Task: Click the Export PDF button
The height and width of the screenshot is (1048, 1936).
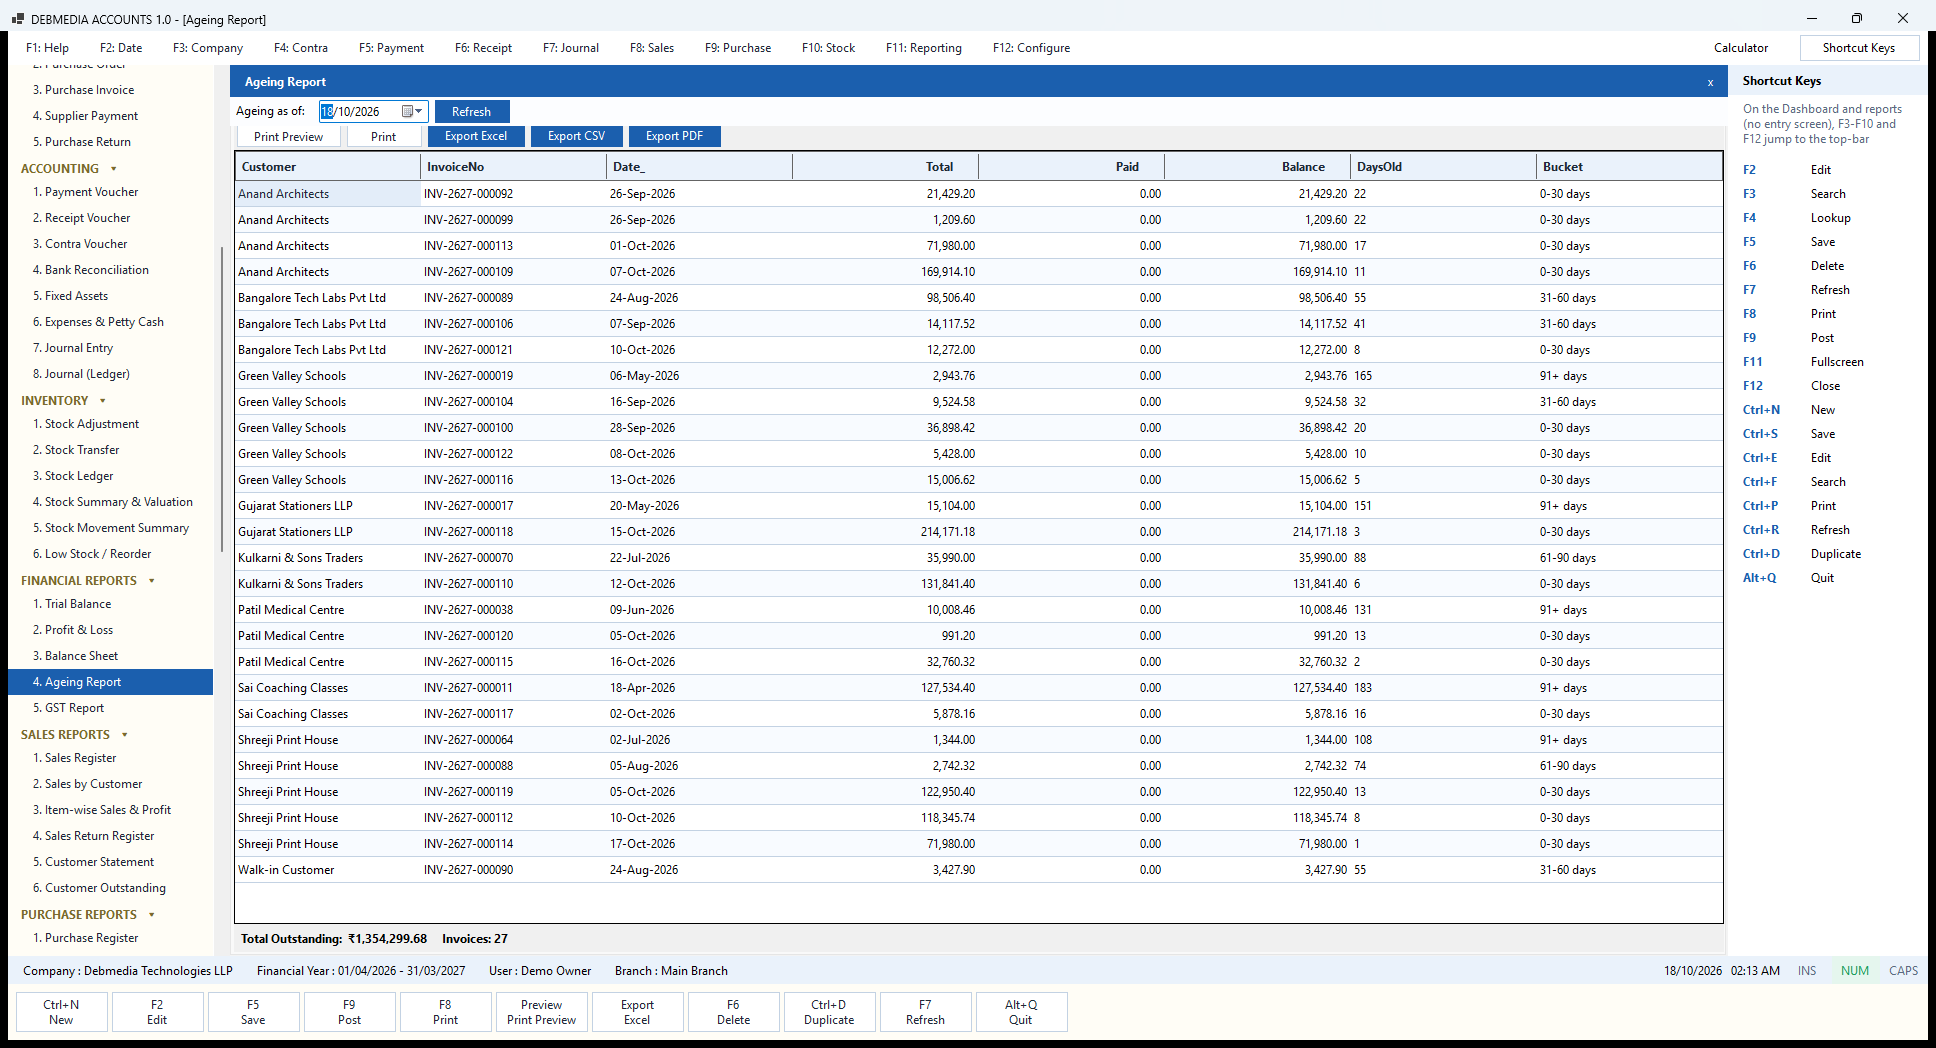Action: click(x=674, y=136)
